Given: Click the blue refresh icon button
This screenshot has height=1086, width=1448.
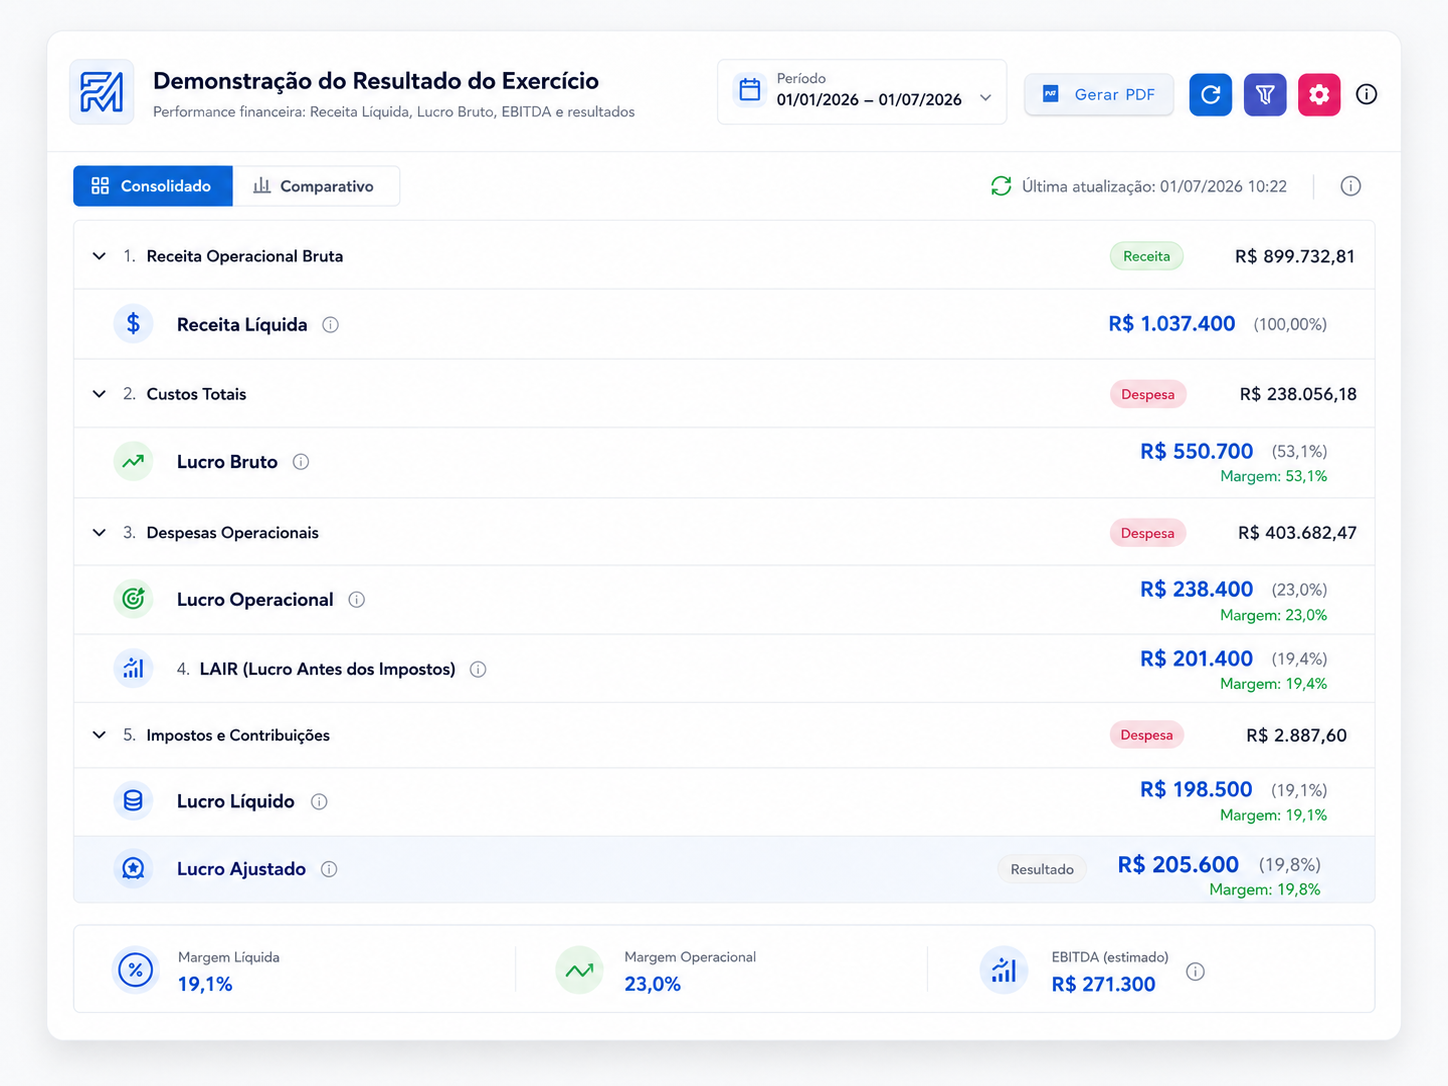Looking at the screenshot, I should pyautogui.click(x=1210, y=95).
